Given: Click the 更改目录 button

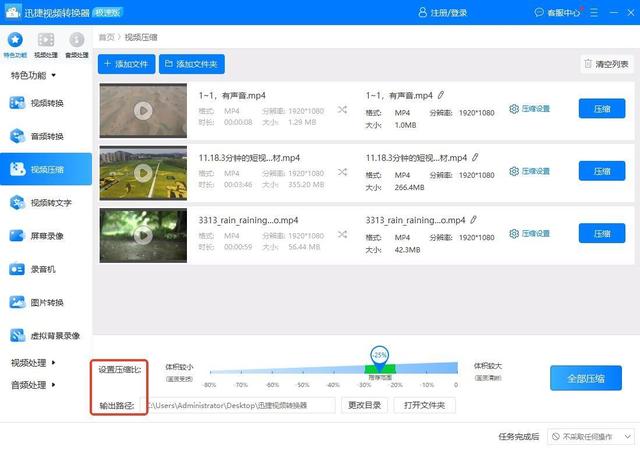Looking at the screenshot, I should (364, 405).
